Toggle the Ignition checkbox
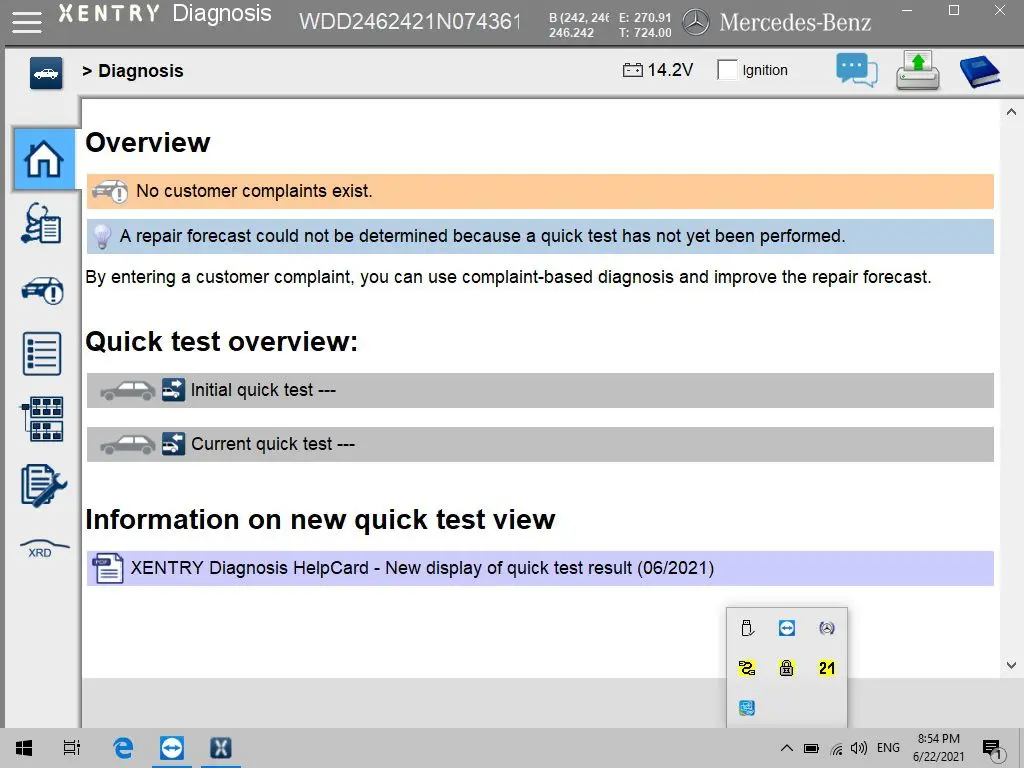Image resolution: width=1024 pixels, height=768 pixels. 727,70
